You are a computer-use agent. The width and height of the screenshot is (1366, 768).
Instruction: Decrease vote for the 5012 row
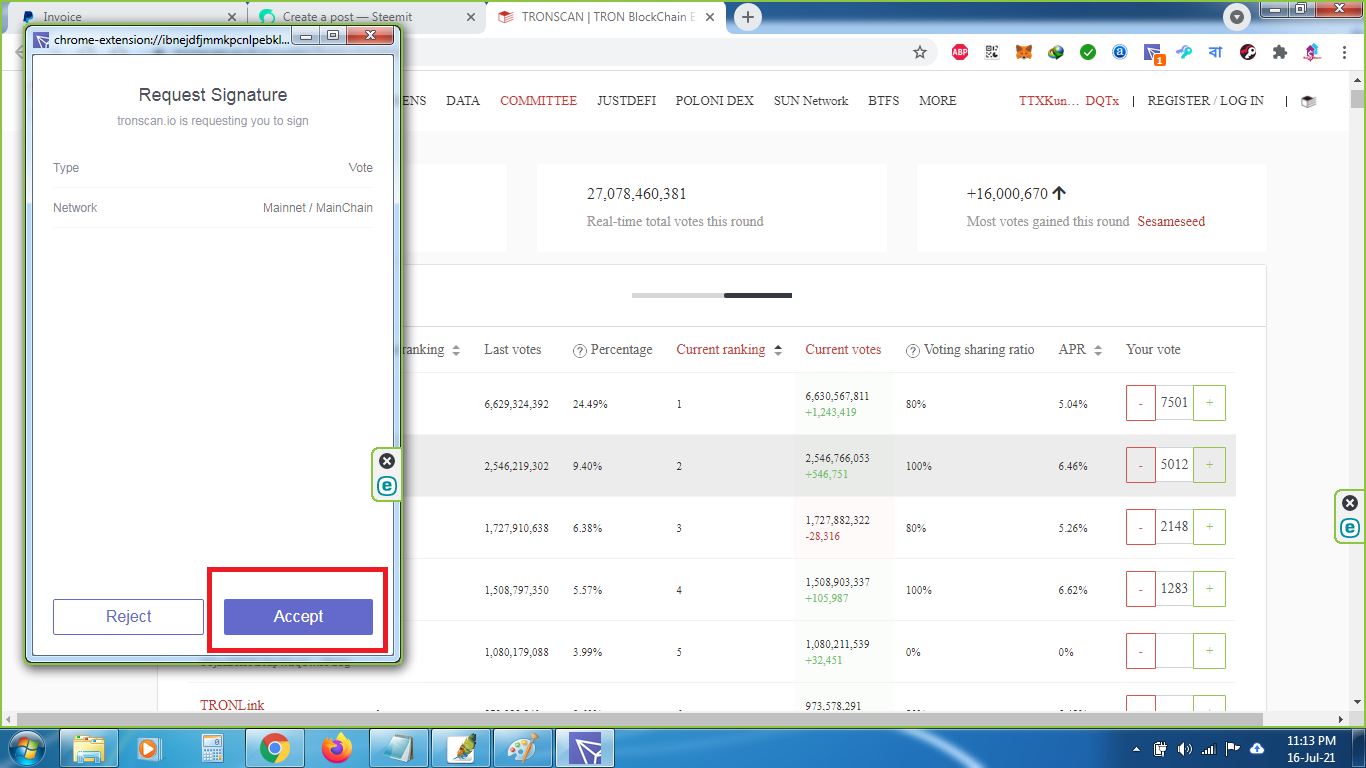point(1141,465)
